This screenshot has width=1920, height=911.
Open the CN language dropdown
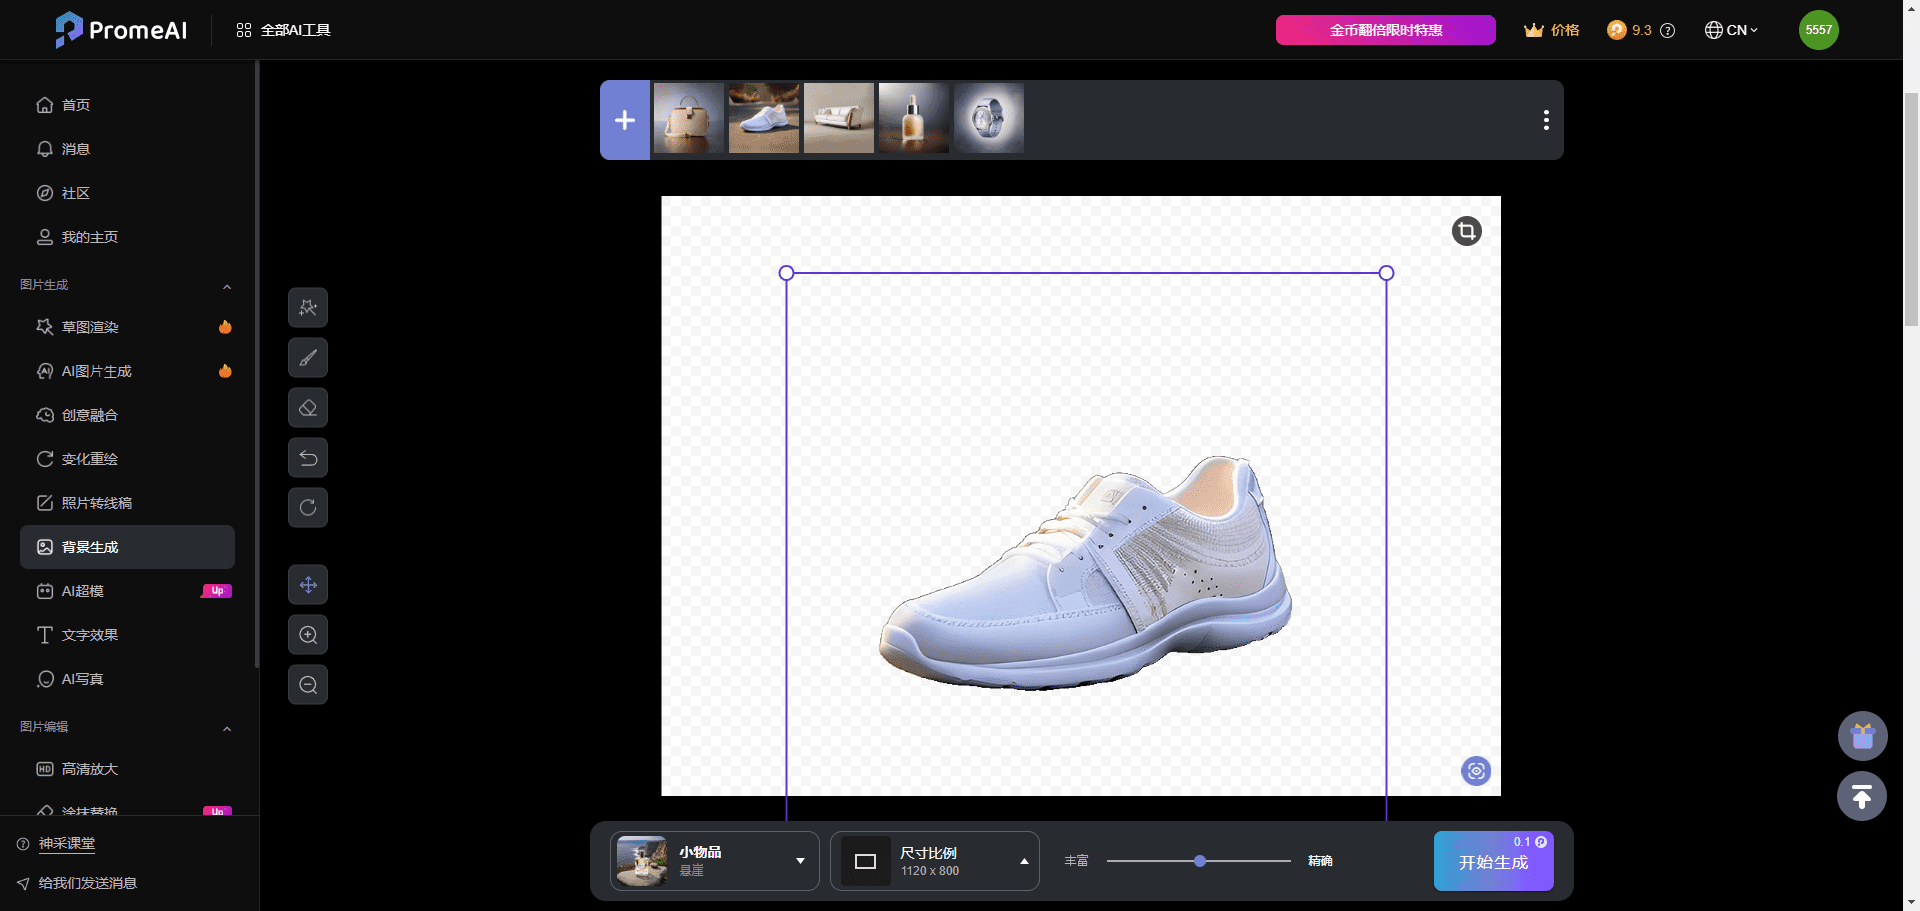1731,30
